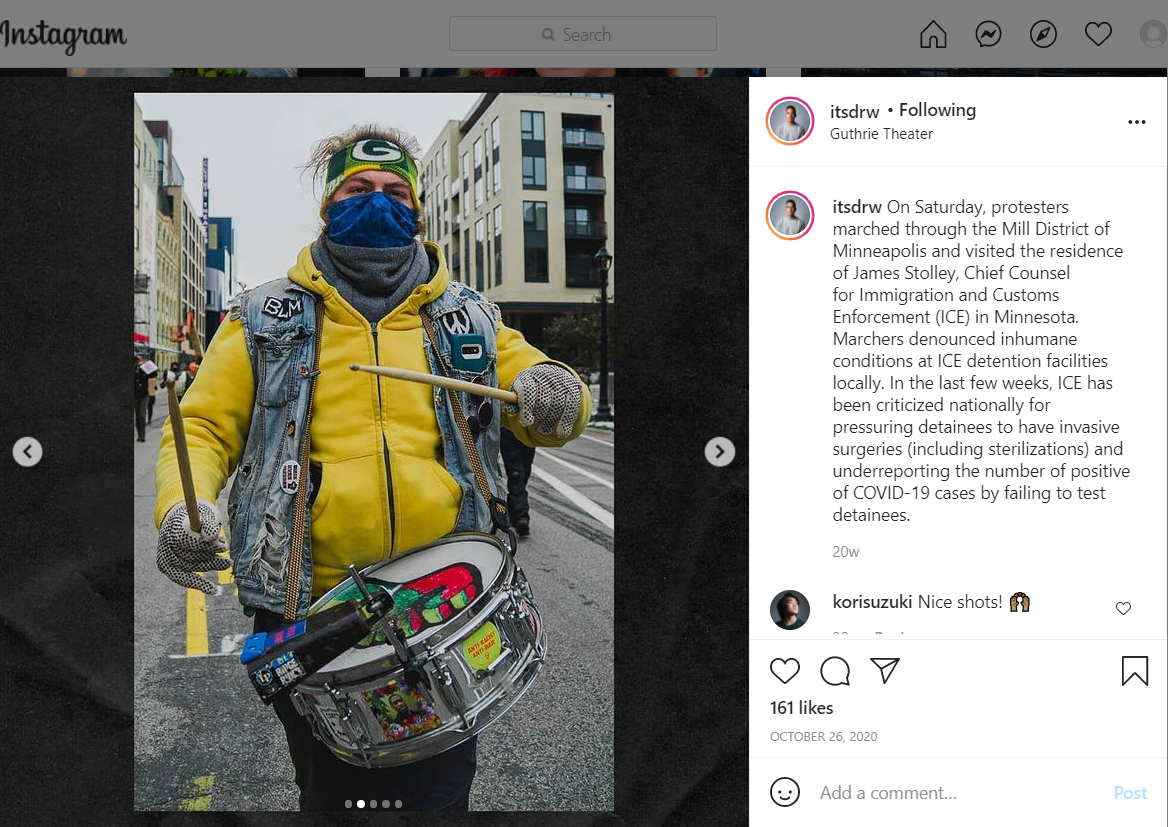Go to the next photo in carousel
Viewport: 1168px width, 827px height.
(720, 451)
